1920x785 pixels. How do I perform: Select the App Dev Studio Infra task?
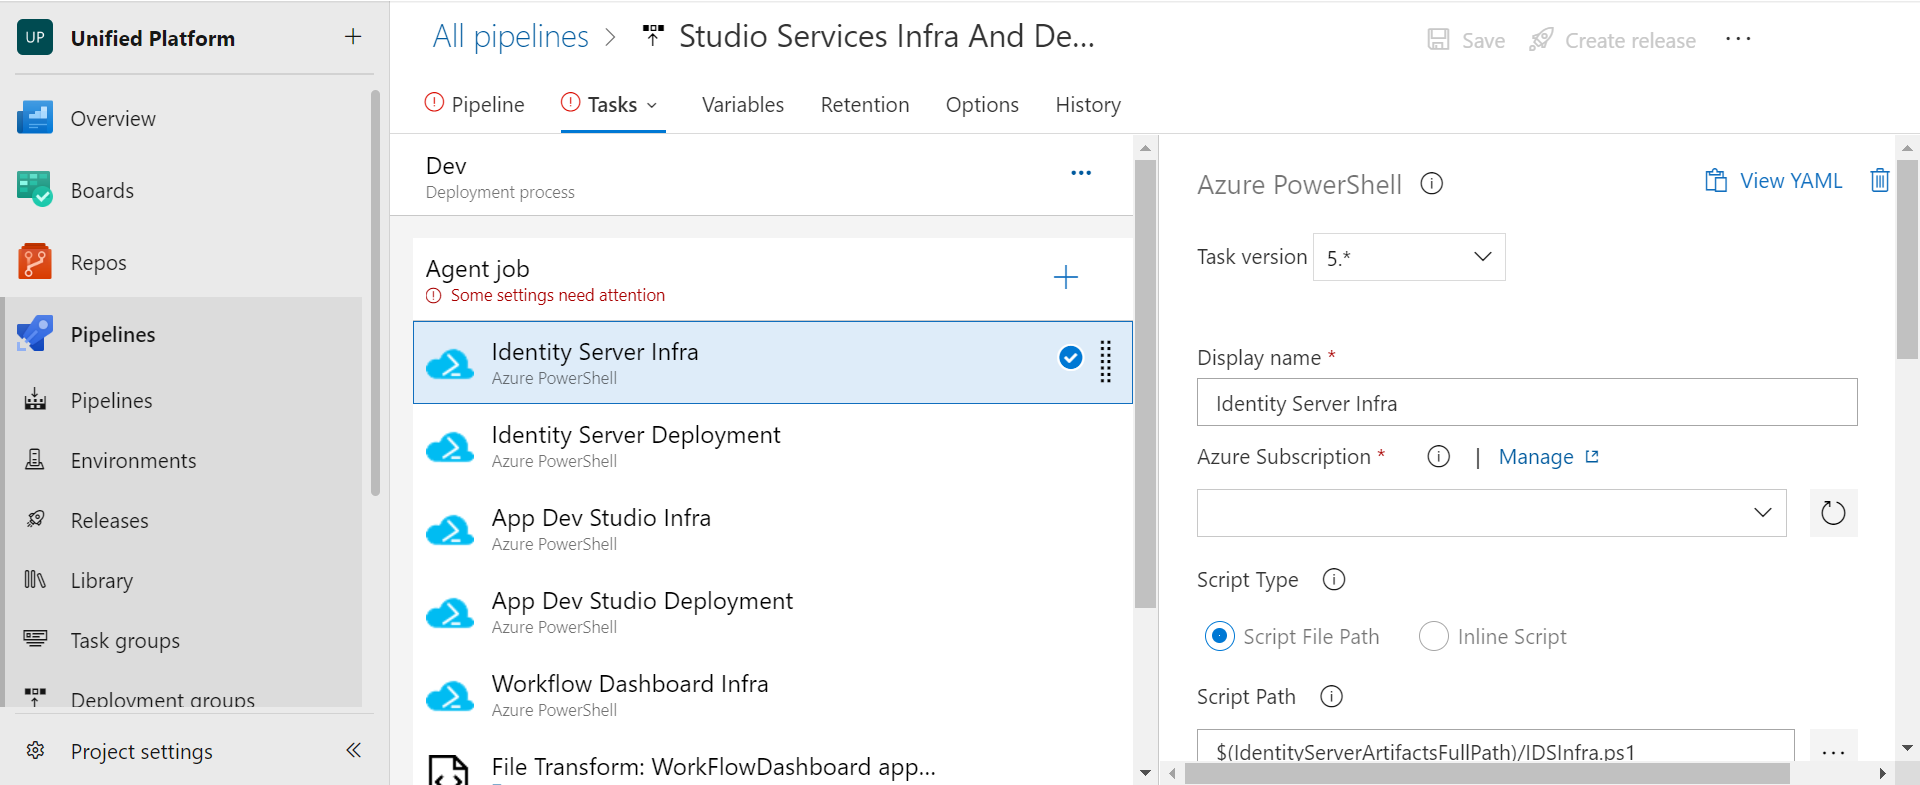772,529
